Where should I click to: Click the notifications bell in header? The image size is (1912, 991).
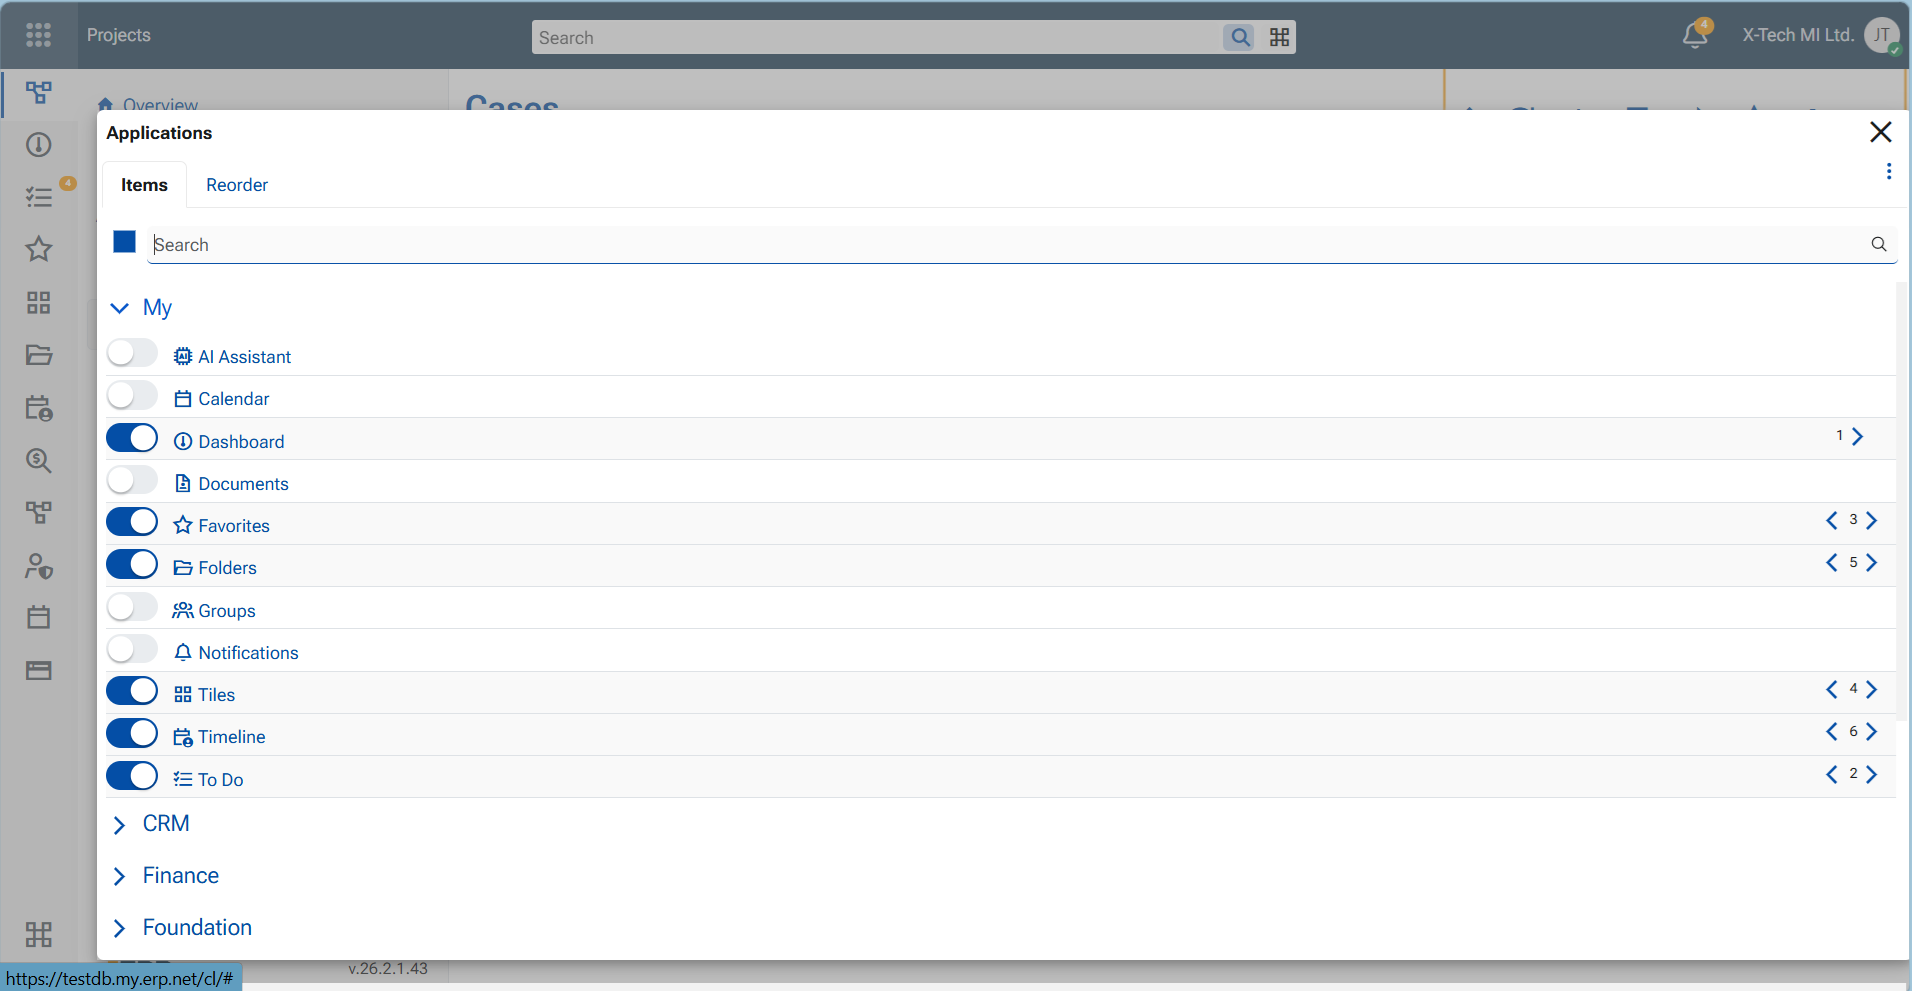[x=1695, y=35]
